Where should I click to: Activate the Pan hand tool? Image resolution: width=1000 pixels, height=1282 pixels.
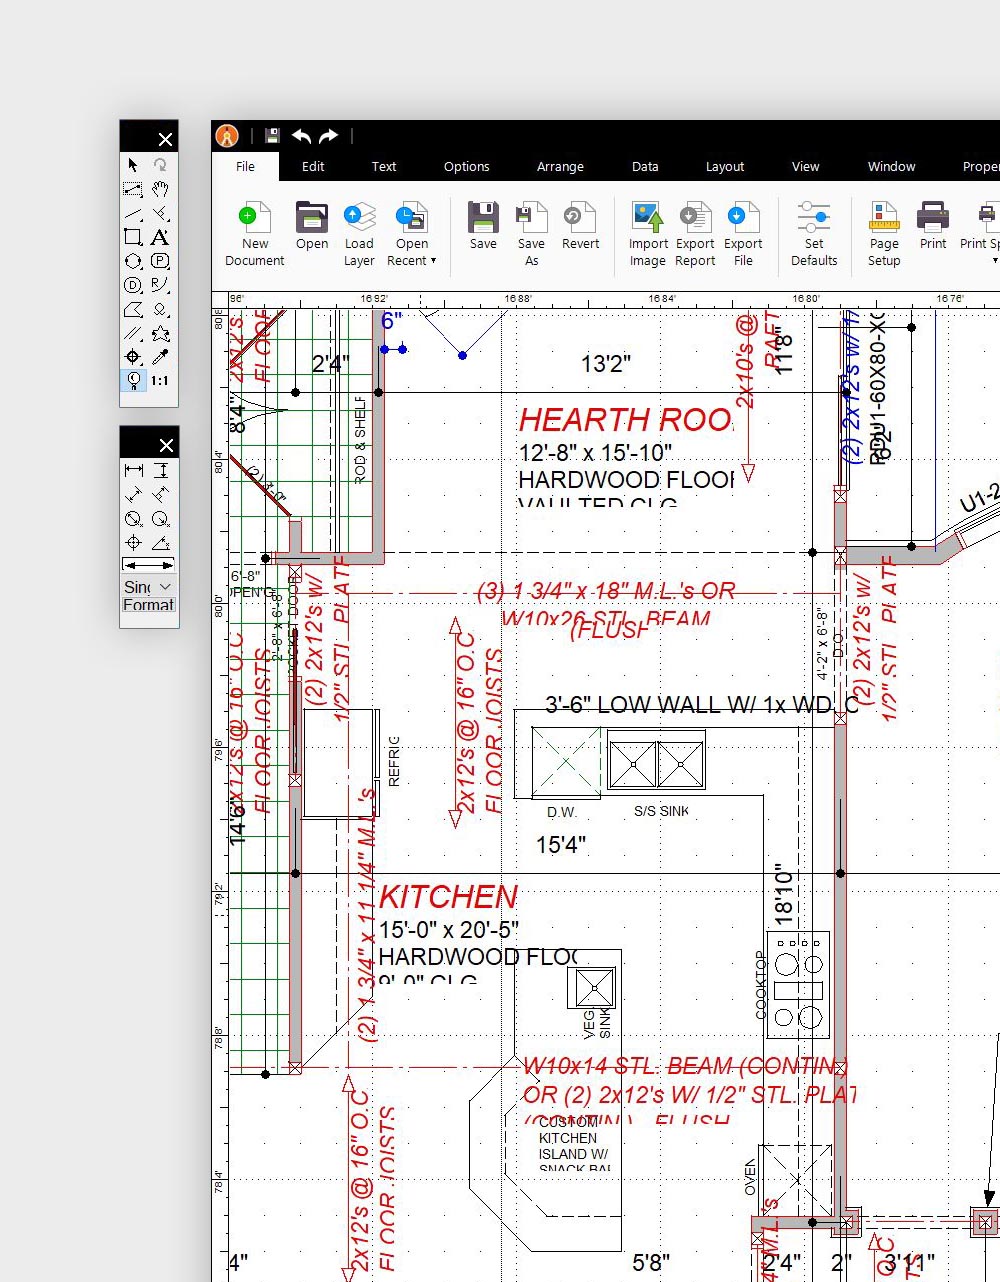point(160,189)
